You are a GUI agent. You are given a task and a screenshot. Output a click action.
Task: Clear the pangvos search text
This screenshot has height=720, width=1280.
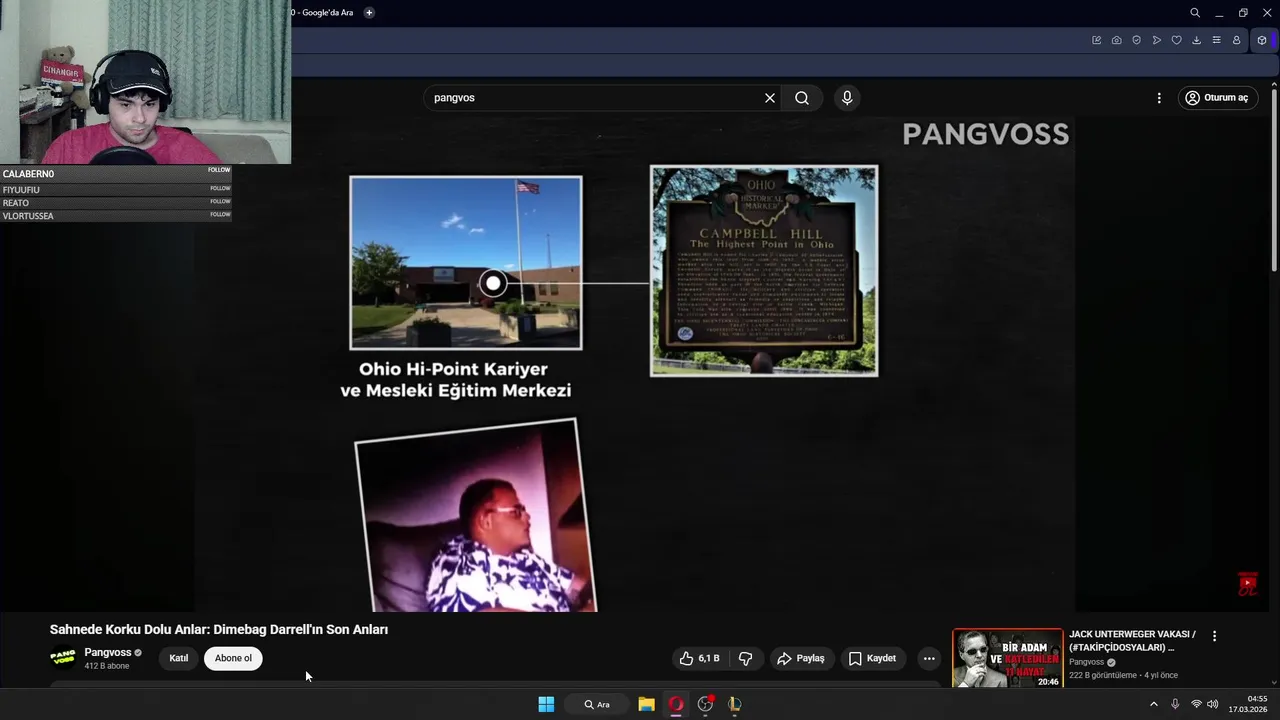coord(770,98)
